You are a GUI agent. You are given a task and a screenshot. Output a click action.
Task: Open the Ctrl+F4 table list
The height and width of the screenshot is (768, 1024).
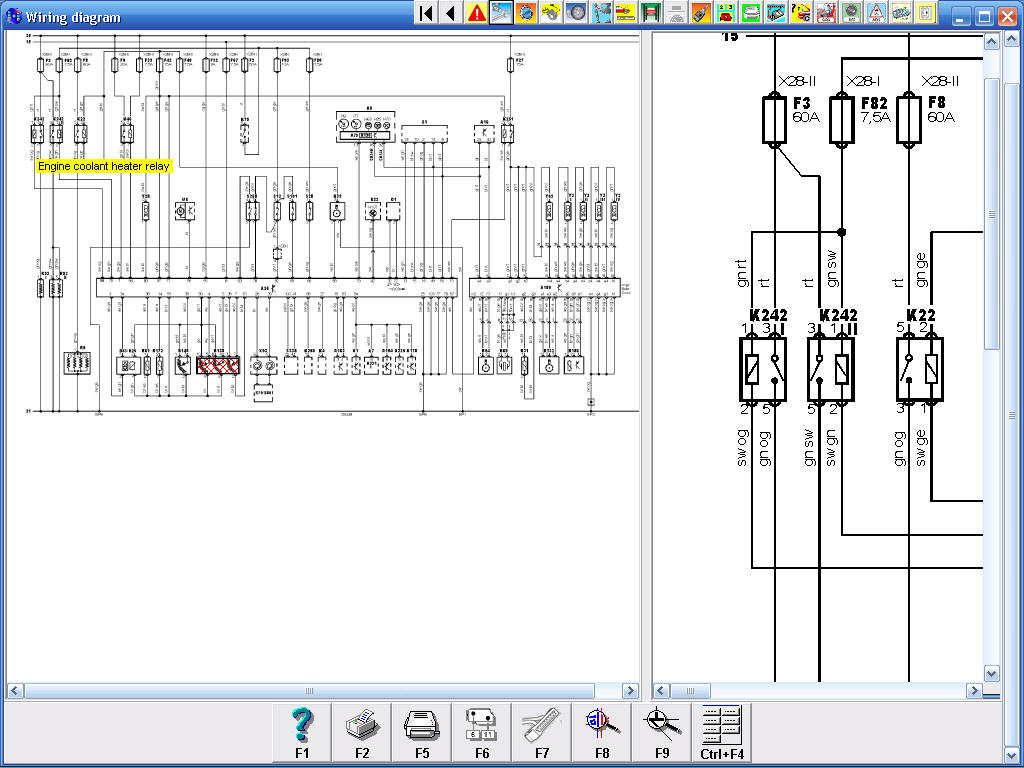point(722,733)
